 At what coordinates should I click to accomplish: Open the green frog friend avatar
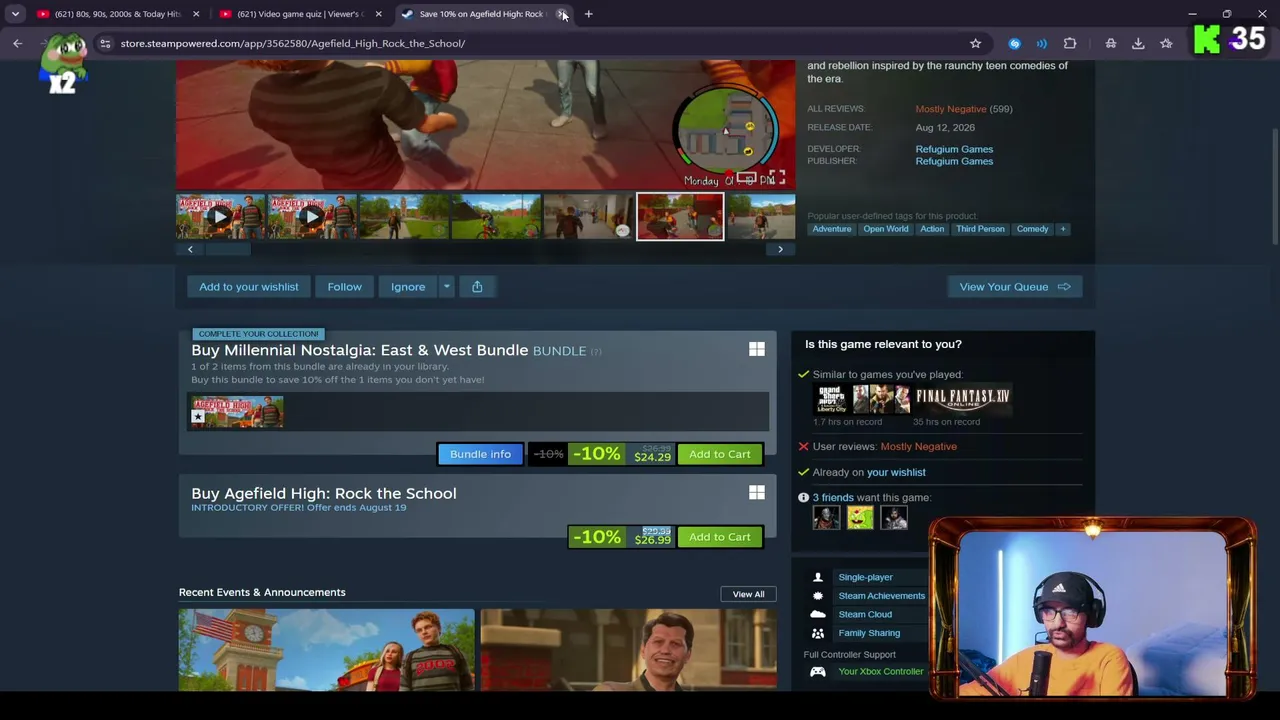860,518
